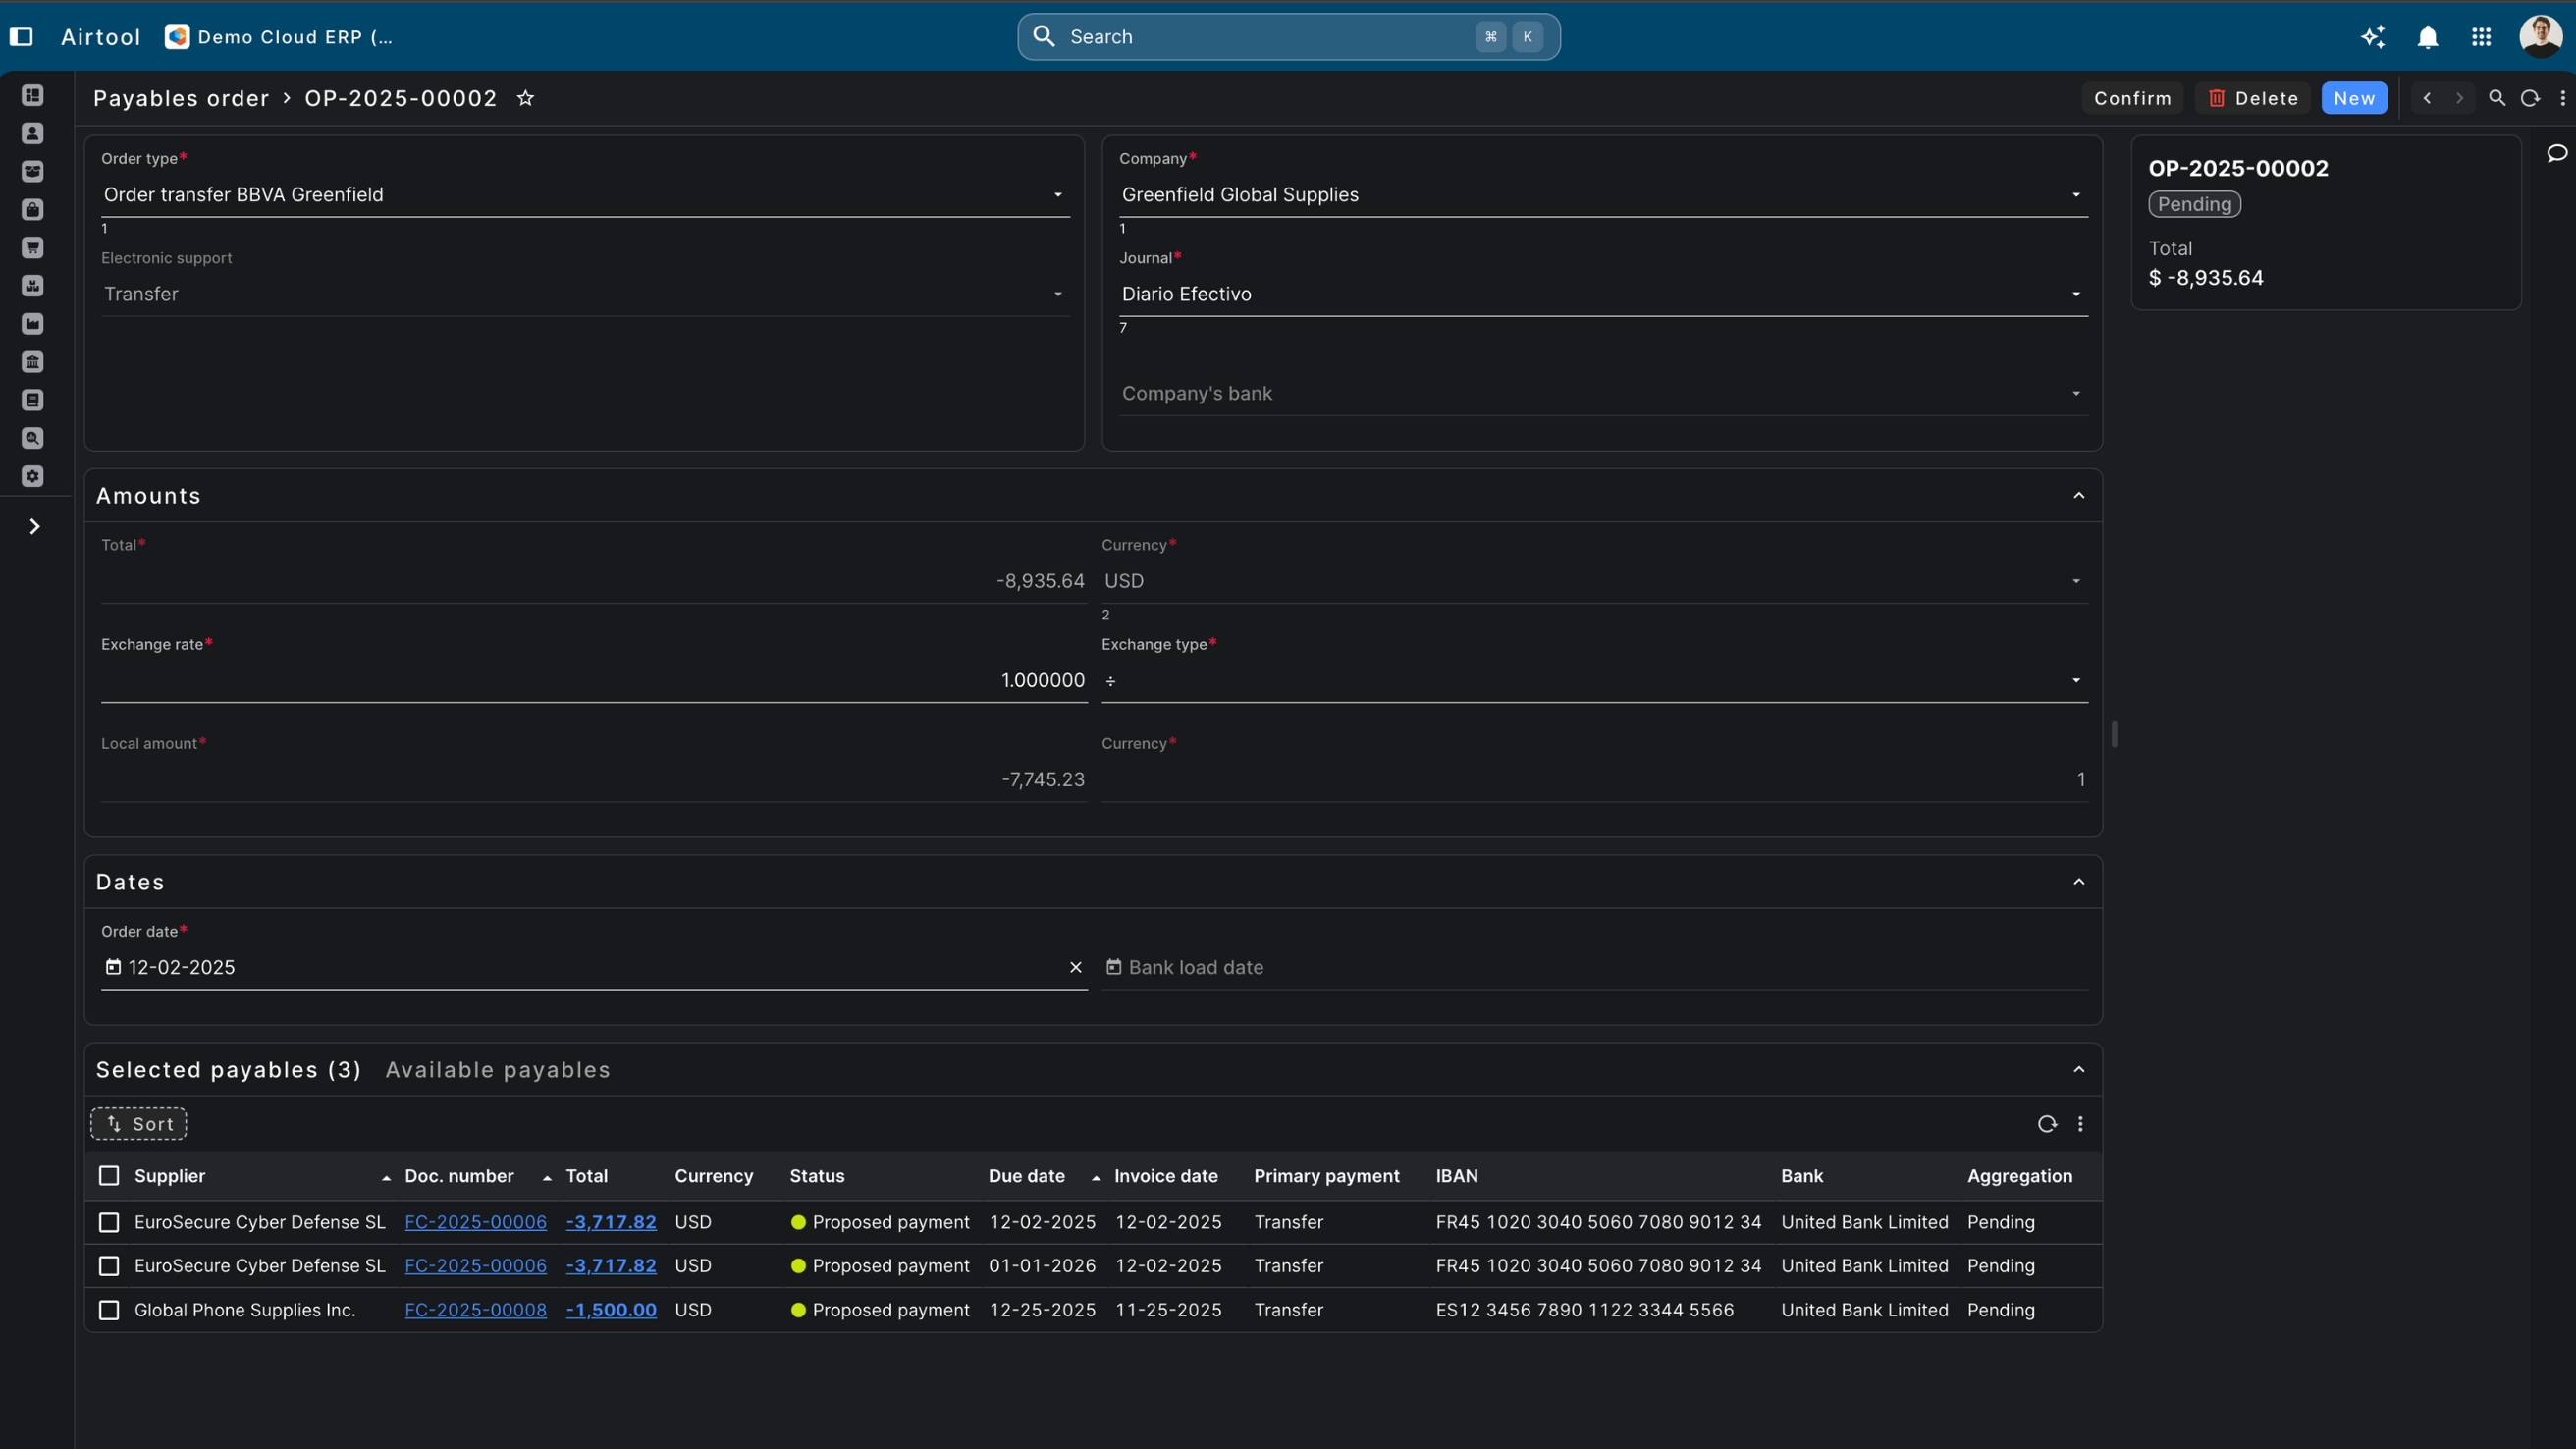Go to Payables order breadcrumb
The image size is (2576, 1449).
click(181, 98)
